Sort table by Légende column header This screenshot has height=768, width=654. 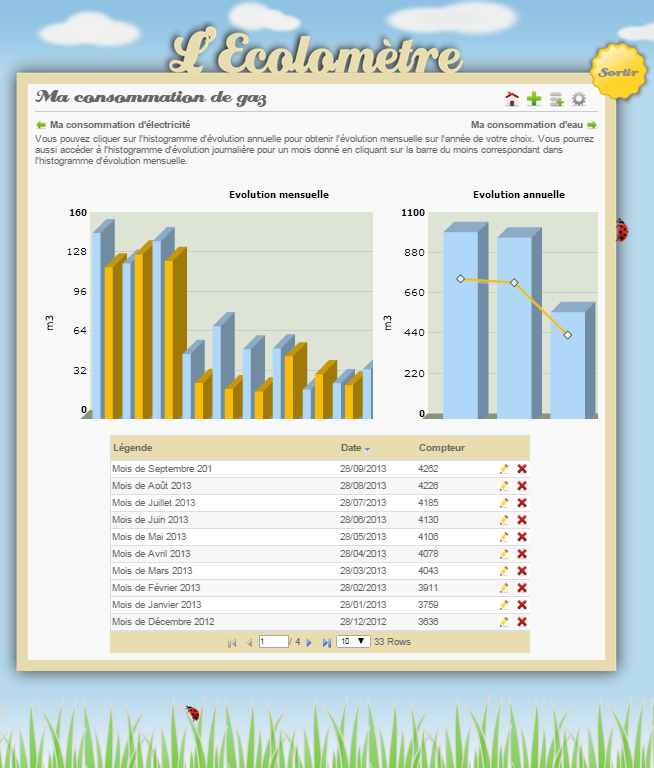point(133,448)
